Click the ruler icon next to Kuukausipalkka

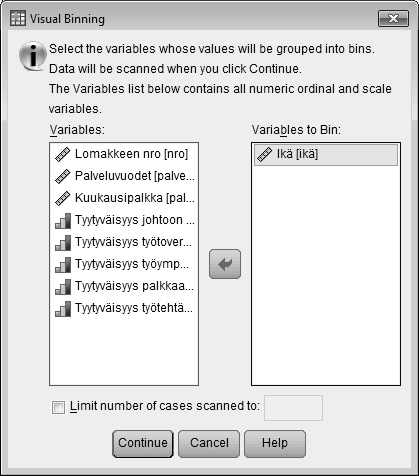(x=63, y=198)
